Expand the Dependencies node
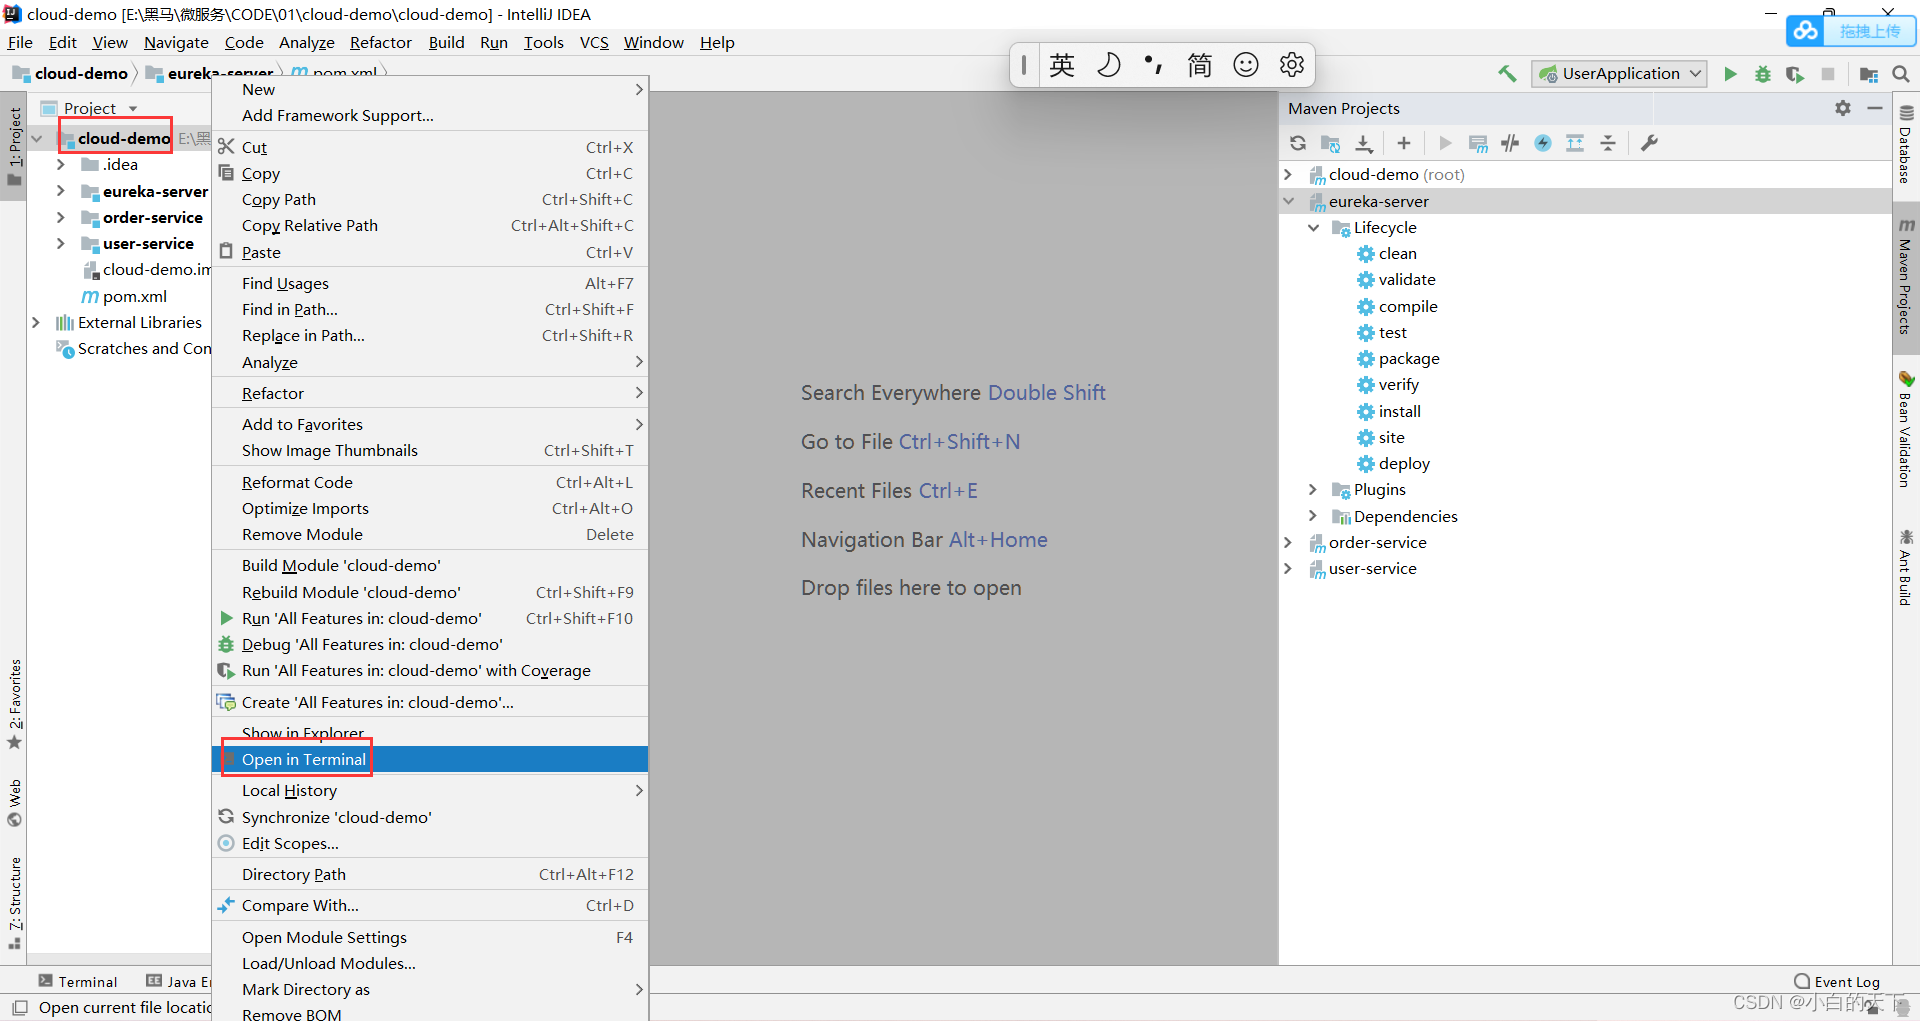The image size is (1920, 1021). tap(1314, 516)
